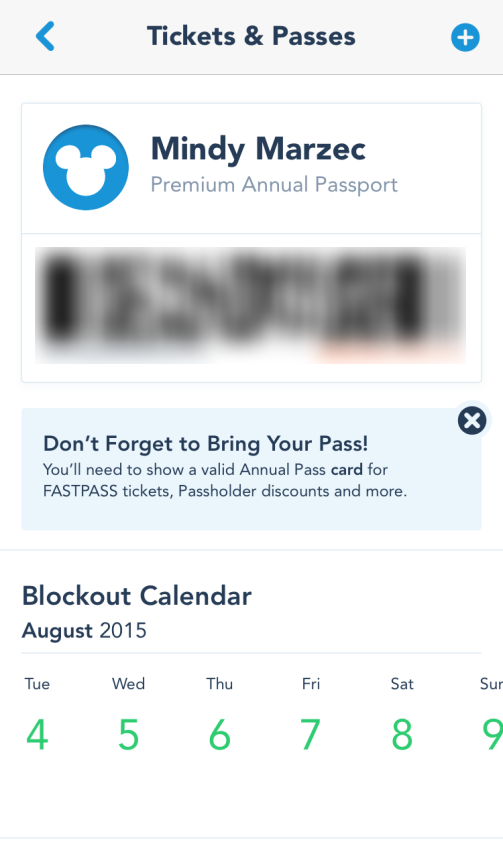Select Wednesday August 5 on calendar
This screenshot has height=866, width=503.
click(x=128, y=735)
